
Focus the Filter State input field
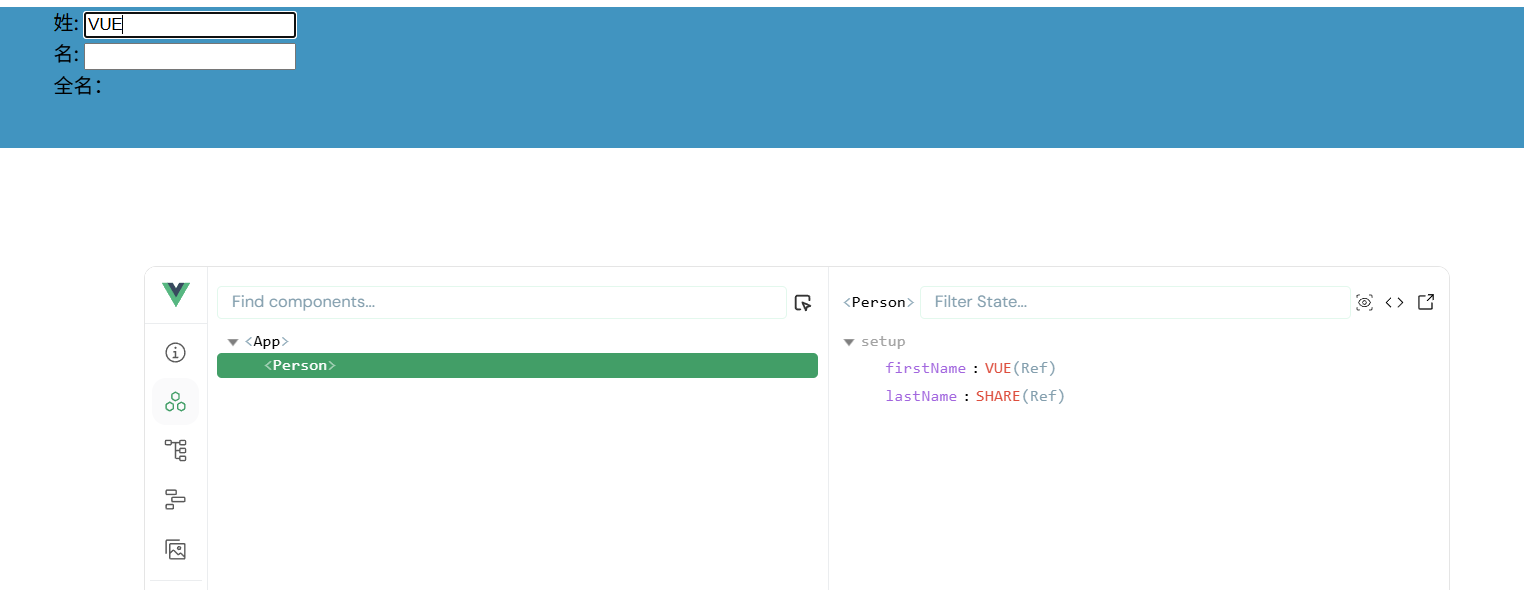click(1135, 302)
